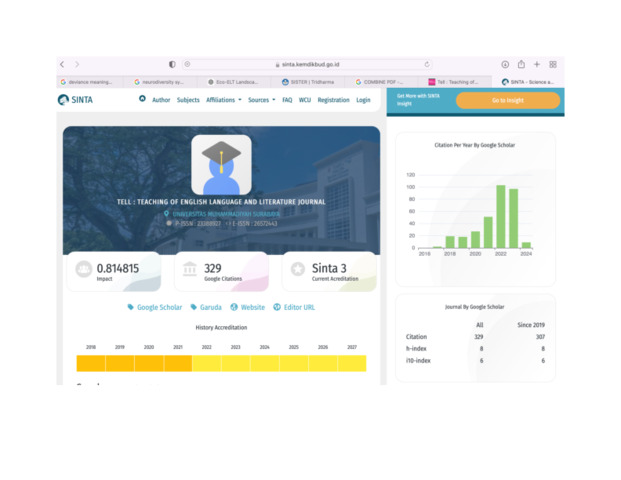The height and width of the screenshot is (480, 621).
Task: Open the downloads icon in Safari toolbar
Action: point(505,64)
